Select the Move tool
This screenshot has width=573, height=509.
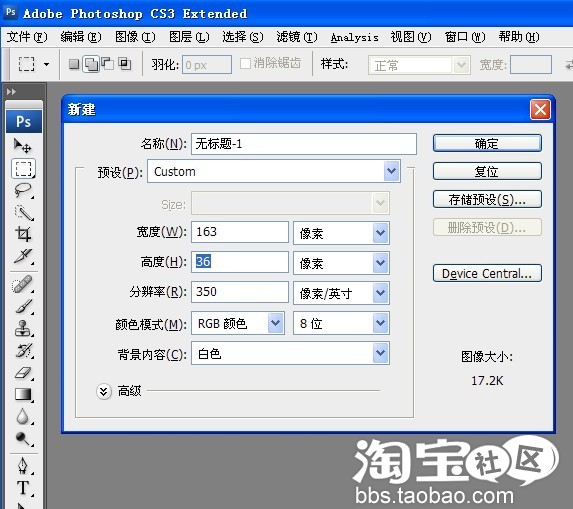pos(23,146)
